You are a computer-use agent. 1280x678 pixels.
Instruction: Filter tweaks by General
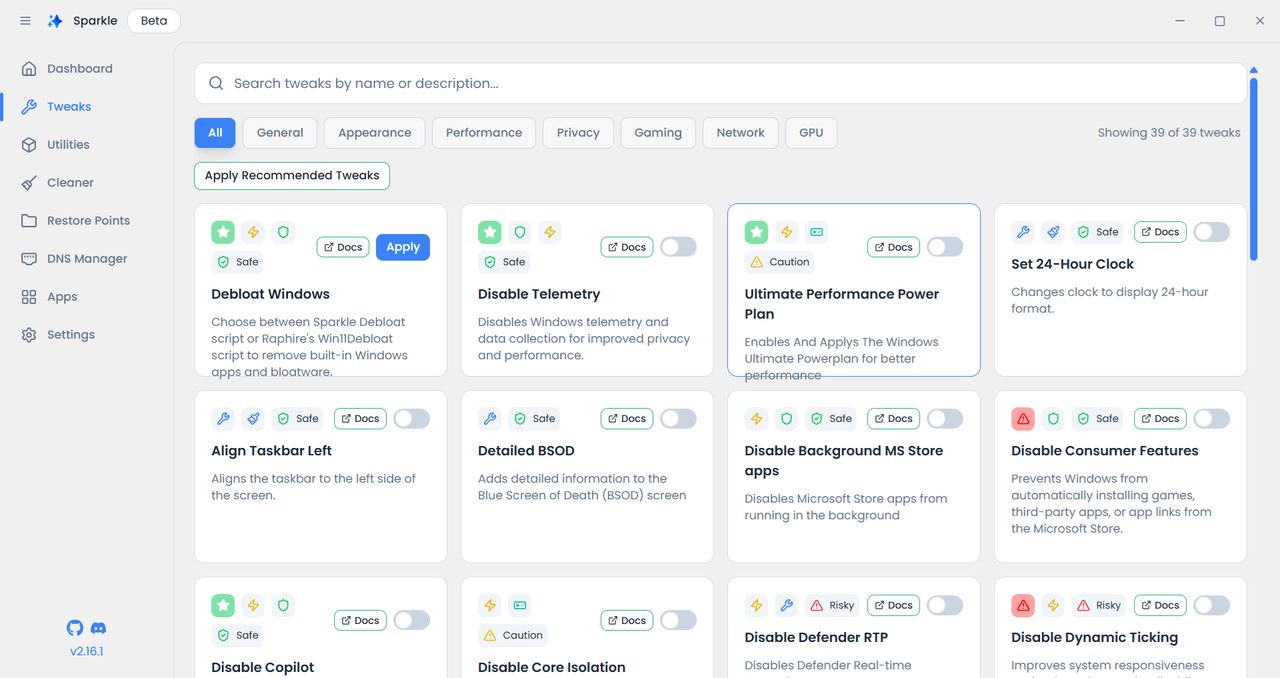coord(280,133)
